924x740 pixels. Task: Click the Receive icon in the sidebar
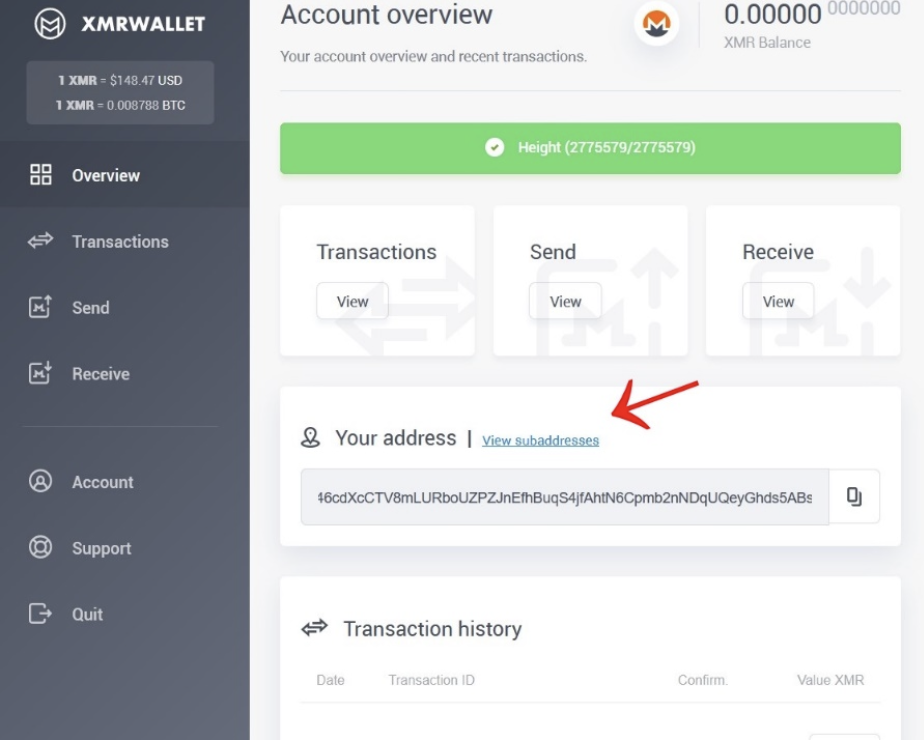[x=41, y=373]
